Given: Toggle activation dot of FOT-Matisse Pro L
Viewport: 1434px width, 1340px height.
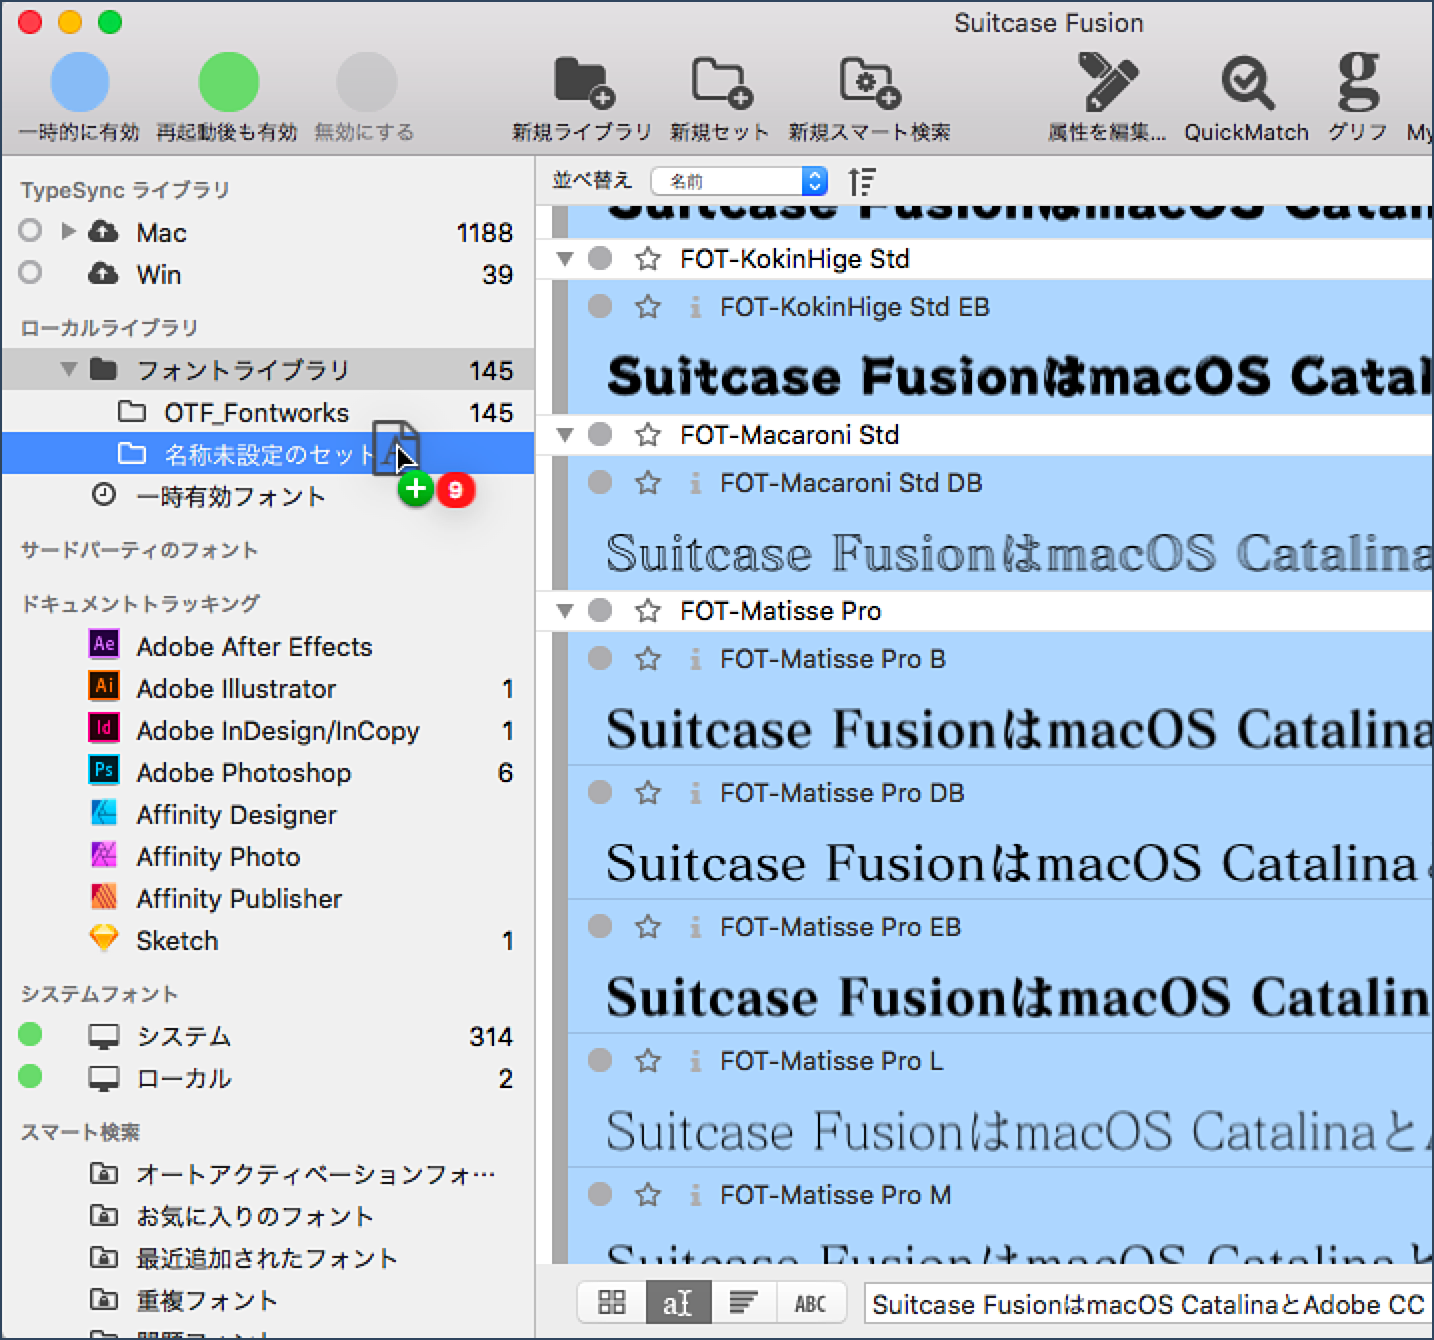Looking at the screenshot, I should coord(600,1061).
